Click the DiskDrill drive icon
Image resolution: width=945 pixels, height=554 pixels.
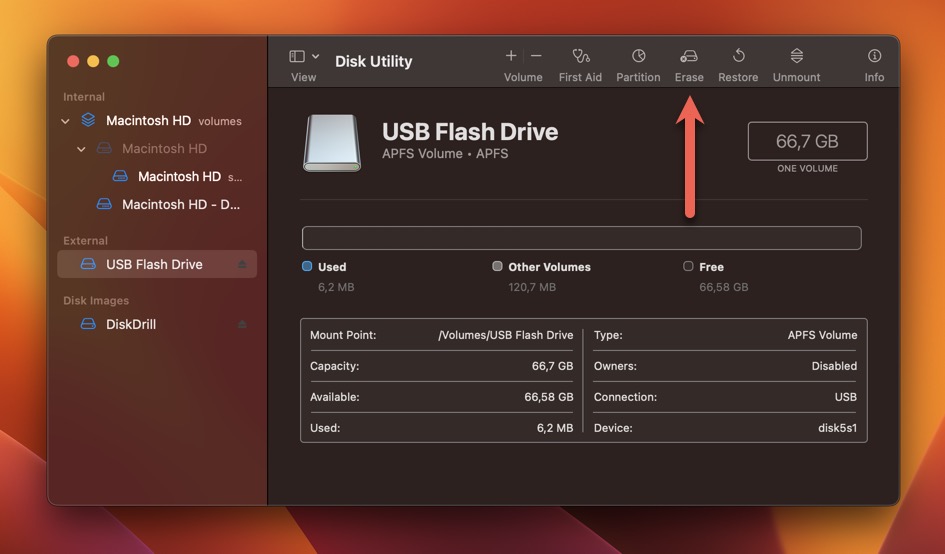[88, 324]
